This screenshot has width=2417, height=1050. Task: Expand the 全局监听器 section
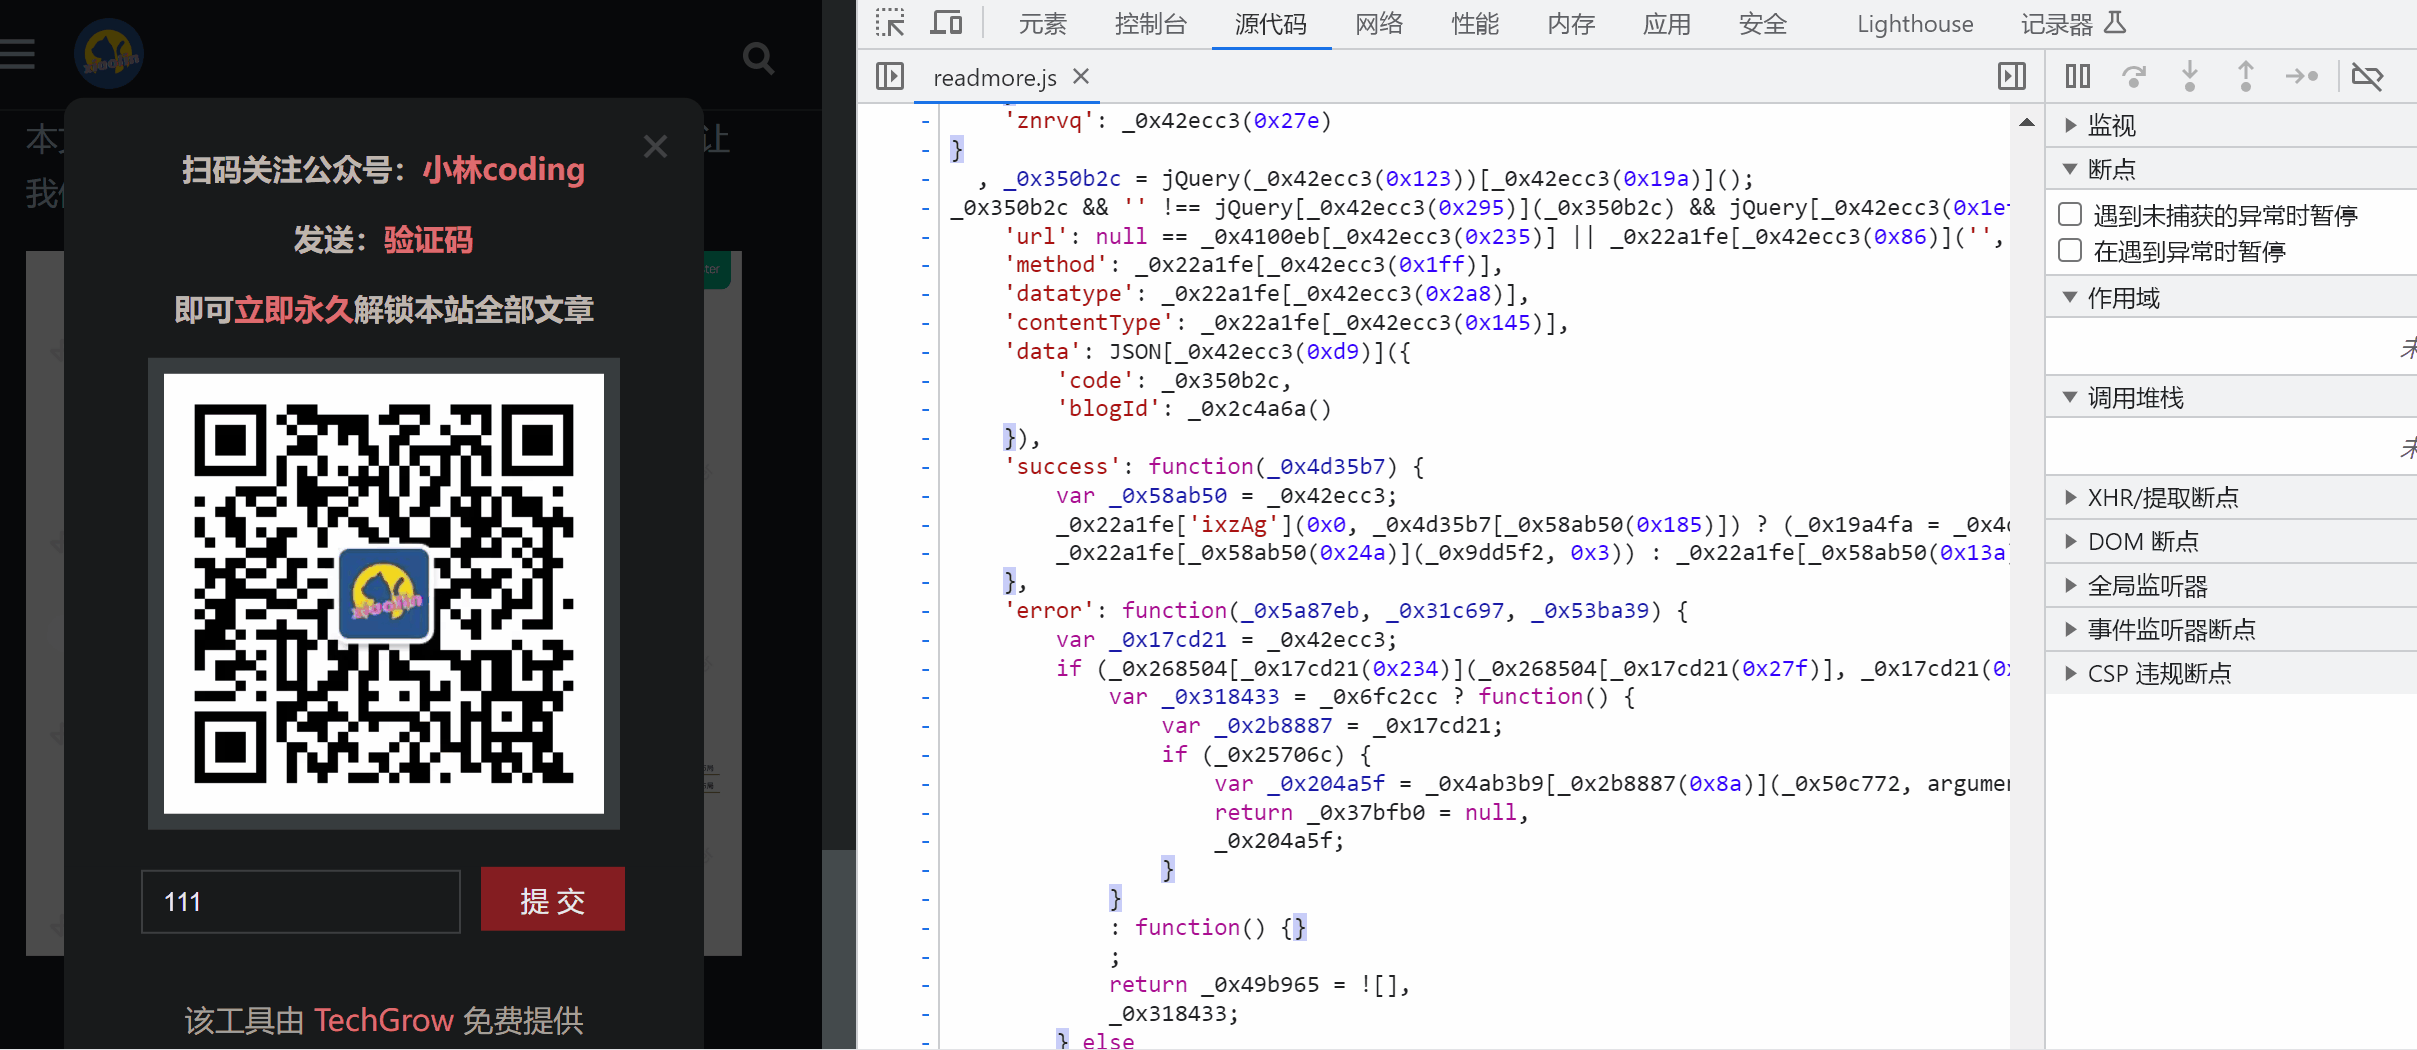(x=2231, y=586)
